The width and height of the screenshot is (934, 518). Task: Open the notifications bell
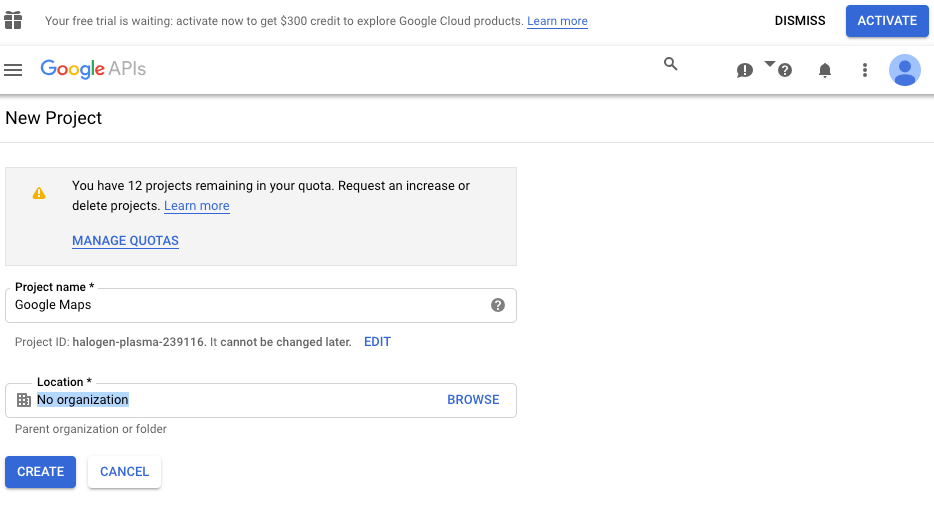[x=825, y=70]
